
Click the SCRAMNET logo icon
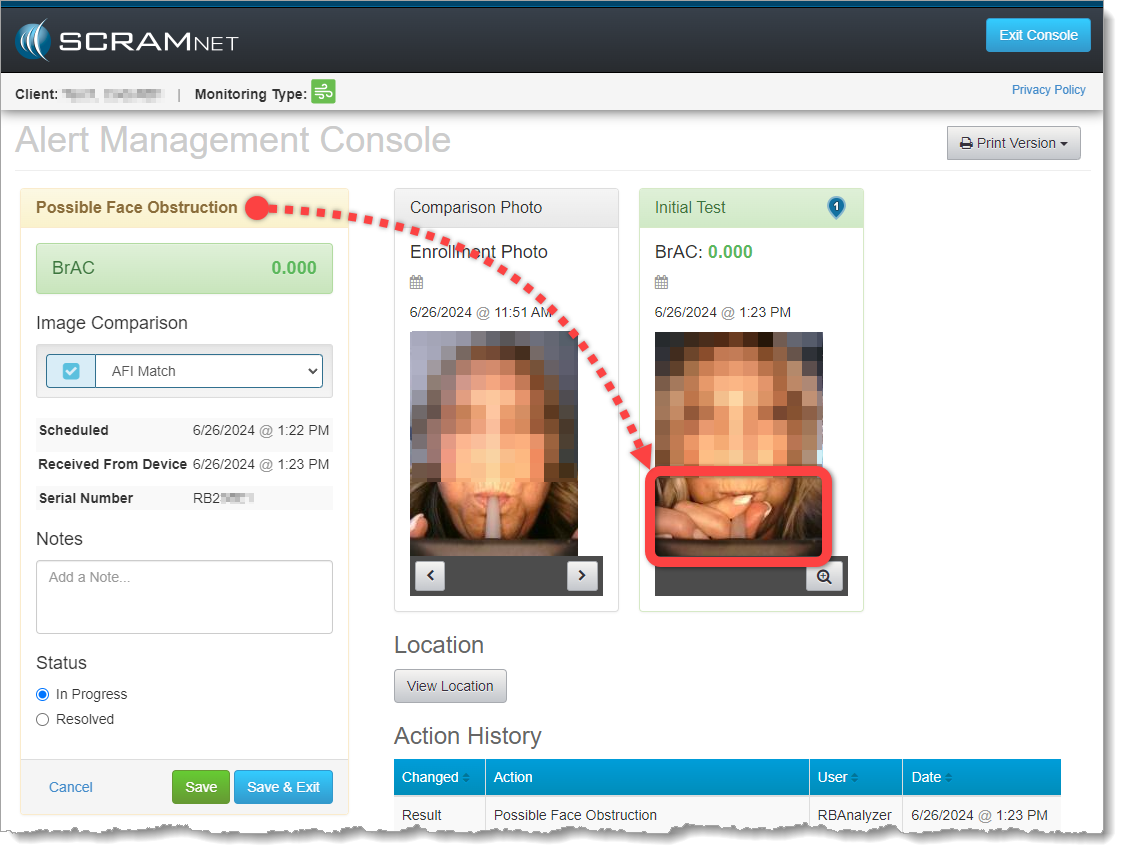pyautogui.click(x=33, y=41)
